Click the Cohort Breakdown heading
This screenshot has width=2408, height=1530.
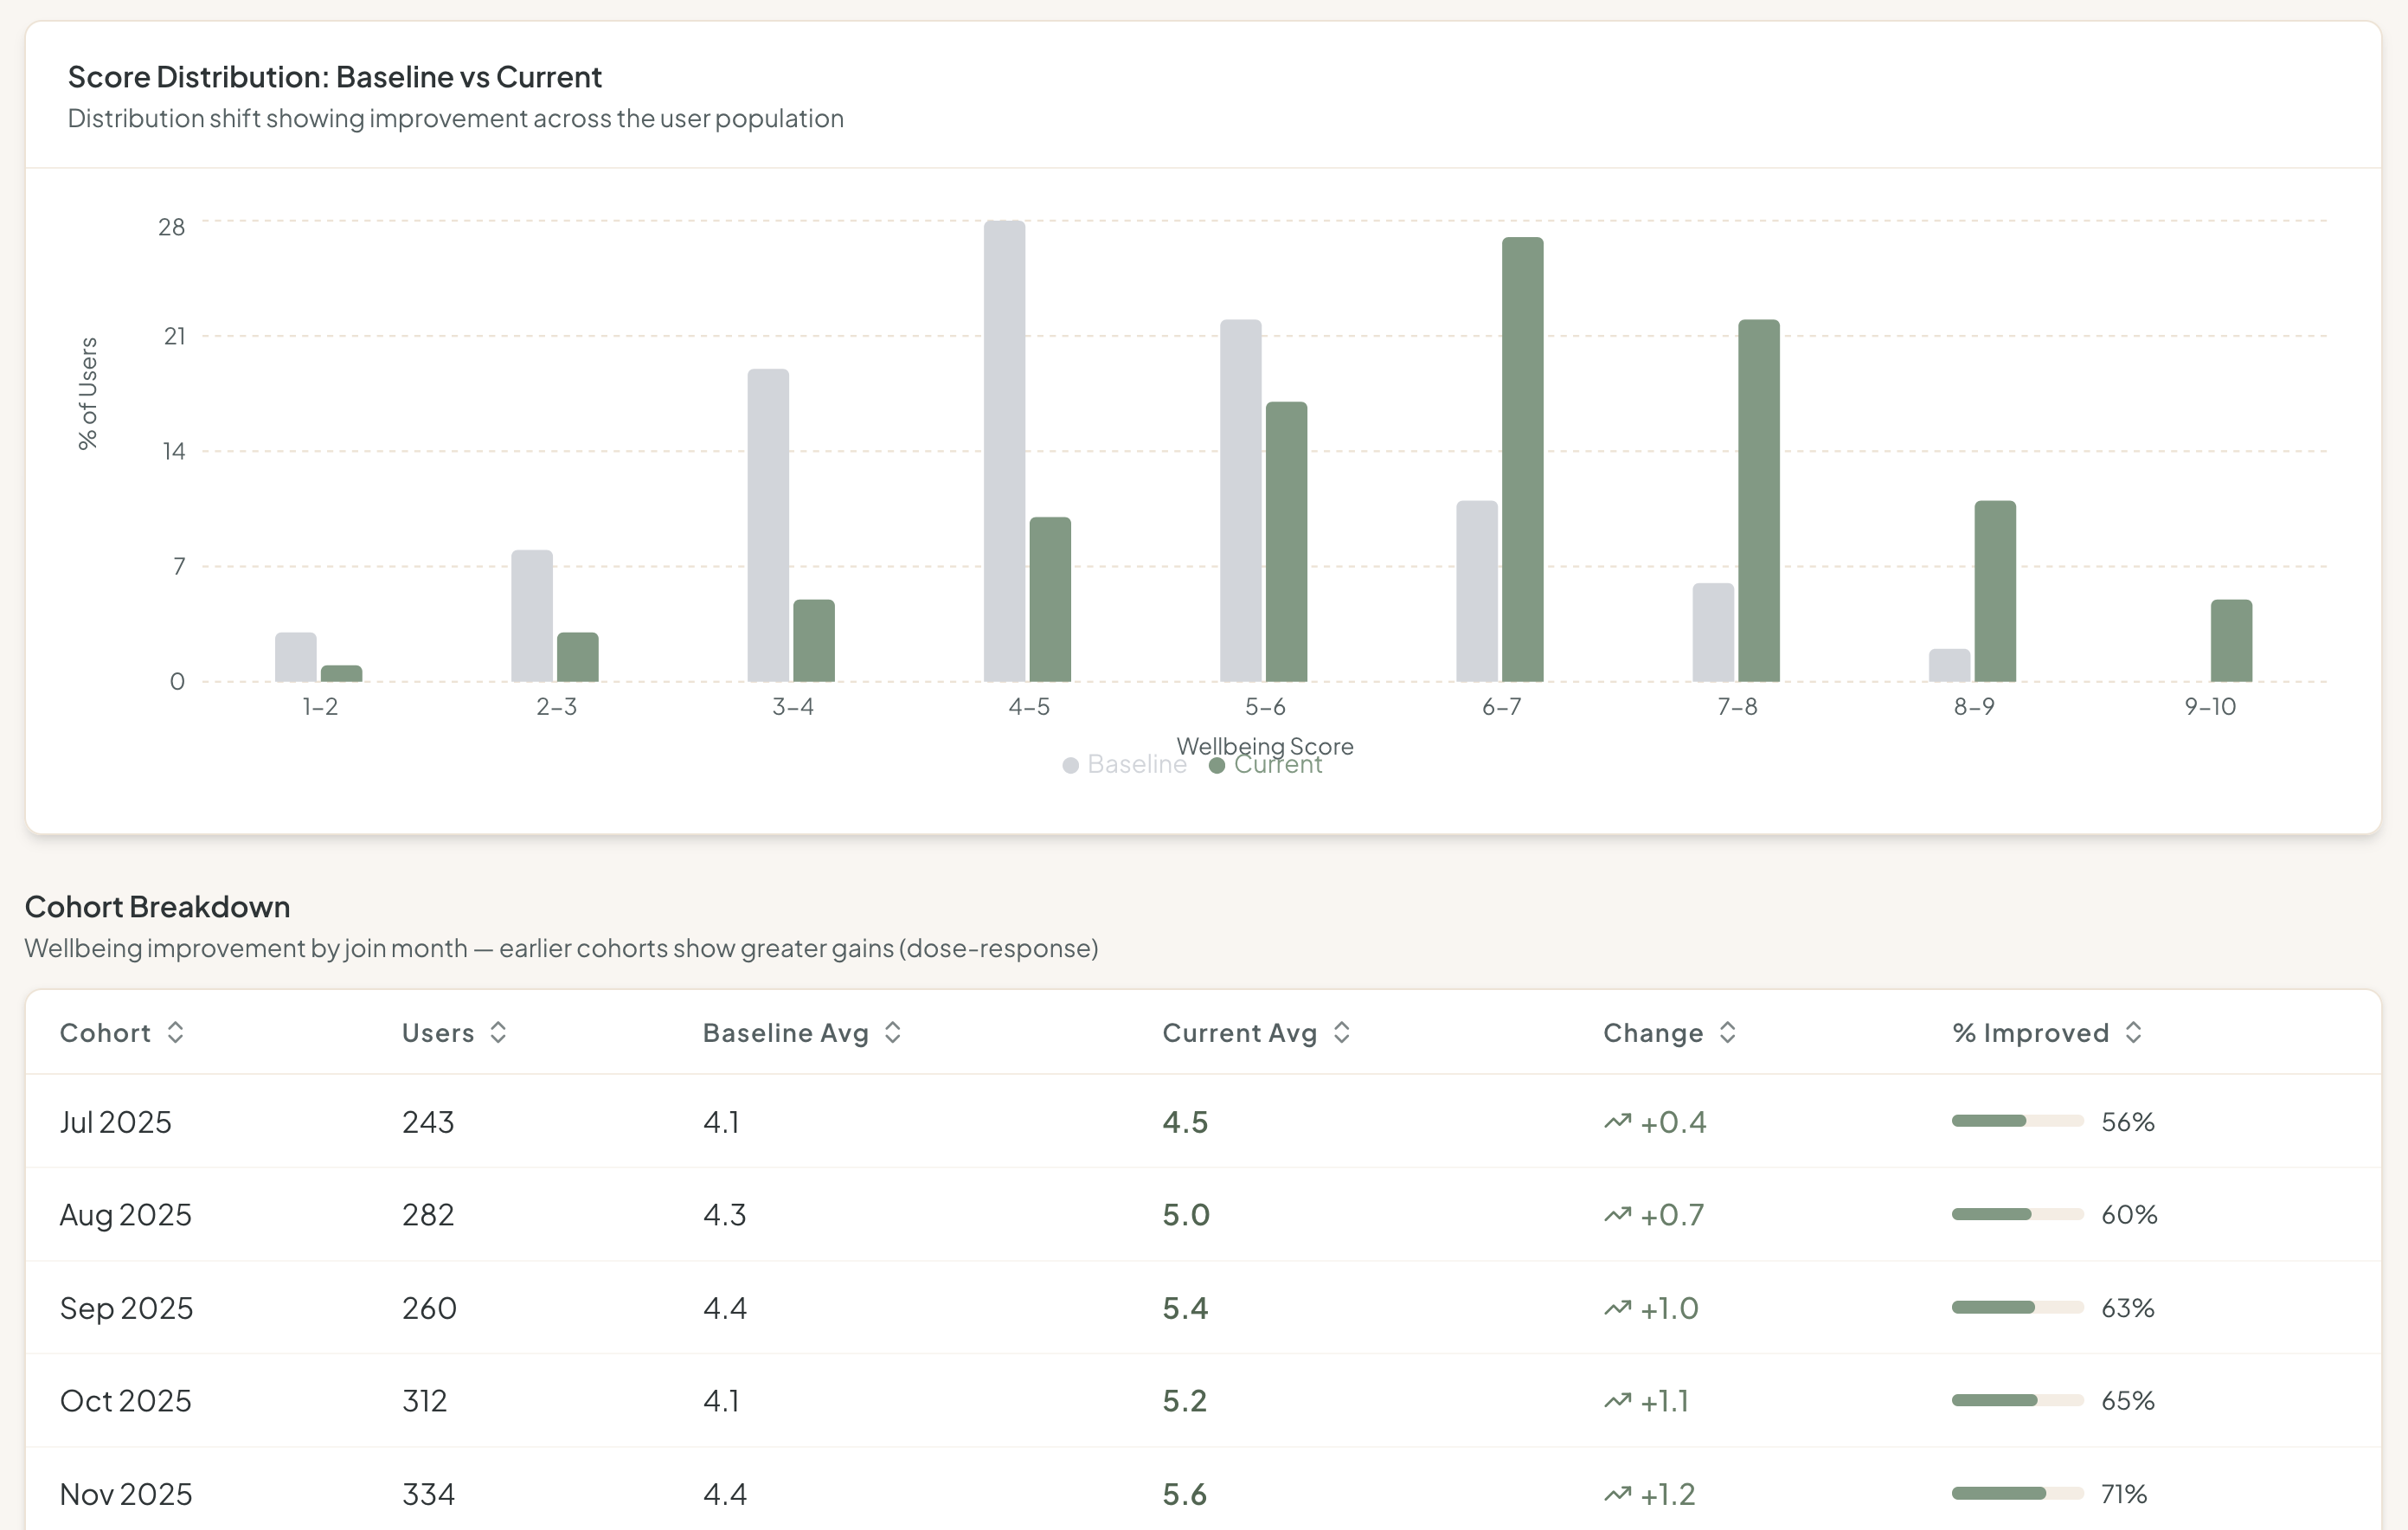coord(157,906)
